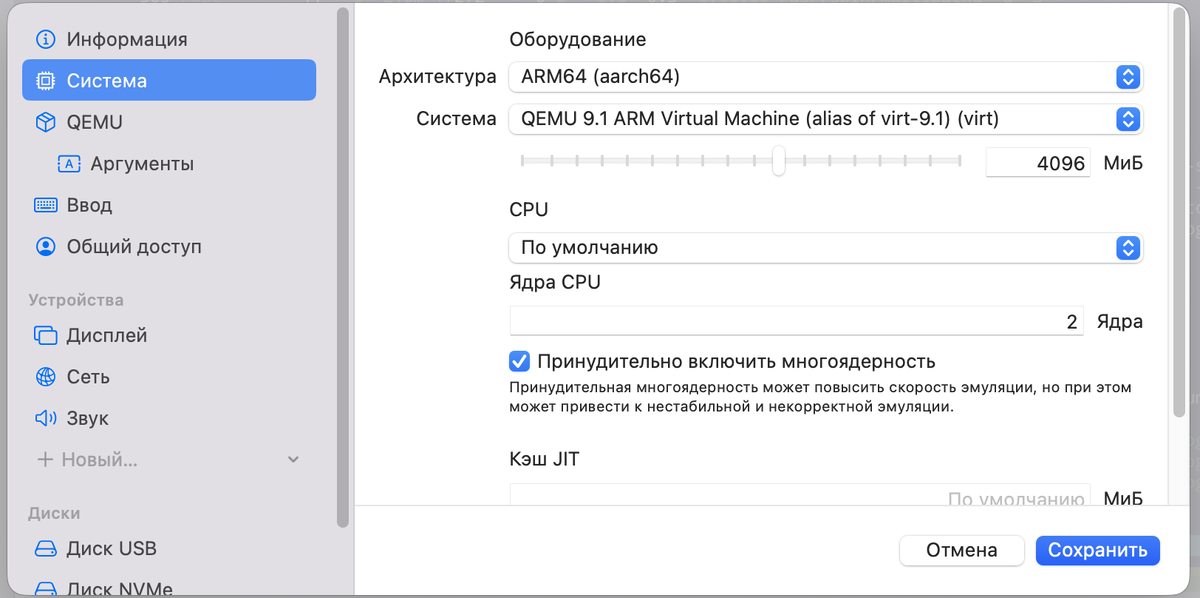Click the Отмена button
Screen dimensions: 1200x598
(x=961, y=550)
